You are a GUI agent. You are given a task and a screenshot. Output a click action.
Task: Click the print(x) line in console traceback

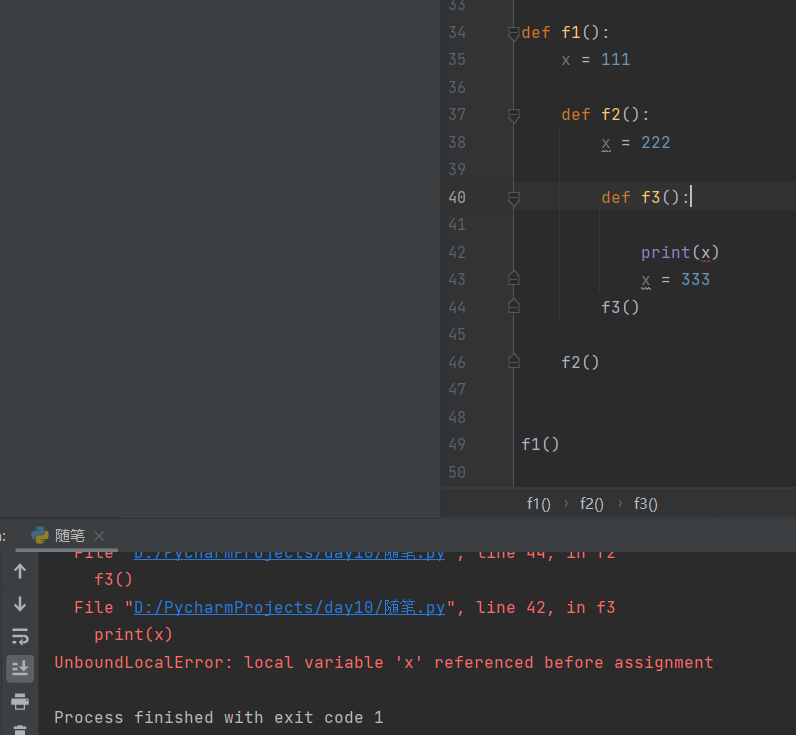pyautogui.click(x=134, y=634)
